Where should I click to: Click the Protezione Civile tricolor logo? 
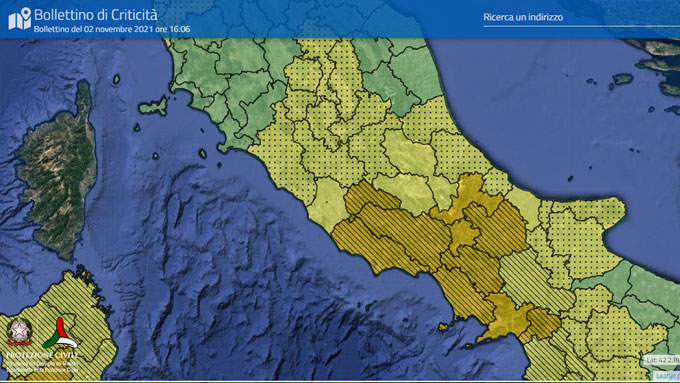60,333
